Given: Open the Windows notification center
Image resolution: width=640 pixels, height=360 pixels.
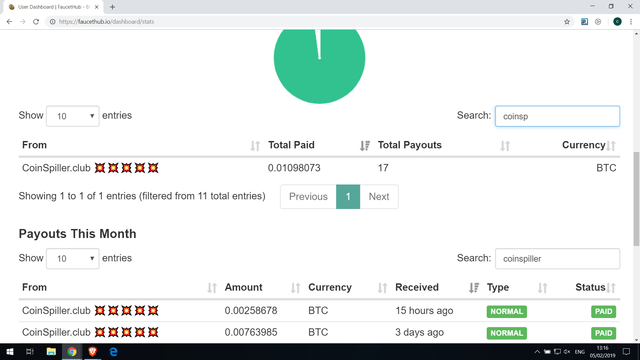Looking at the screenshot, I should point(627,352).
